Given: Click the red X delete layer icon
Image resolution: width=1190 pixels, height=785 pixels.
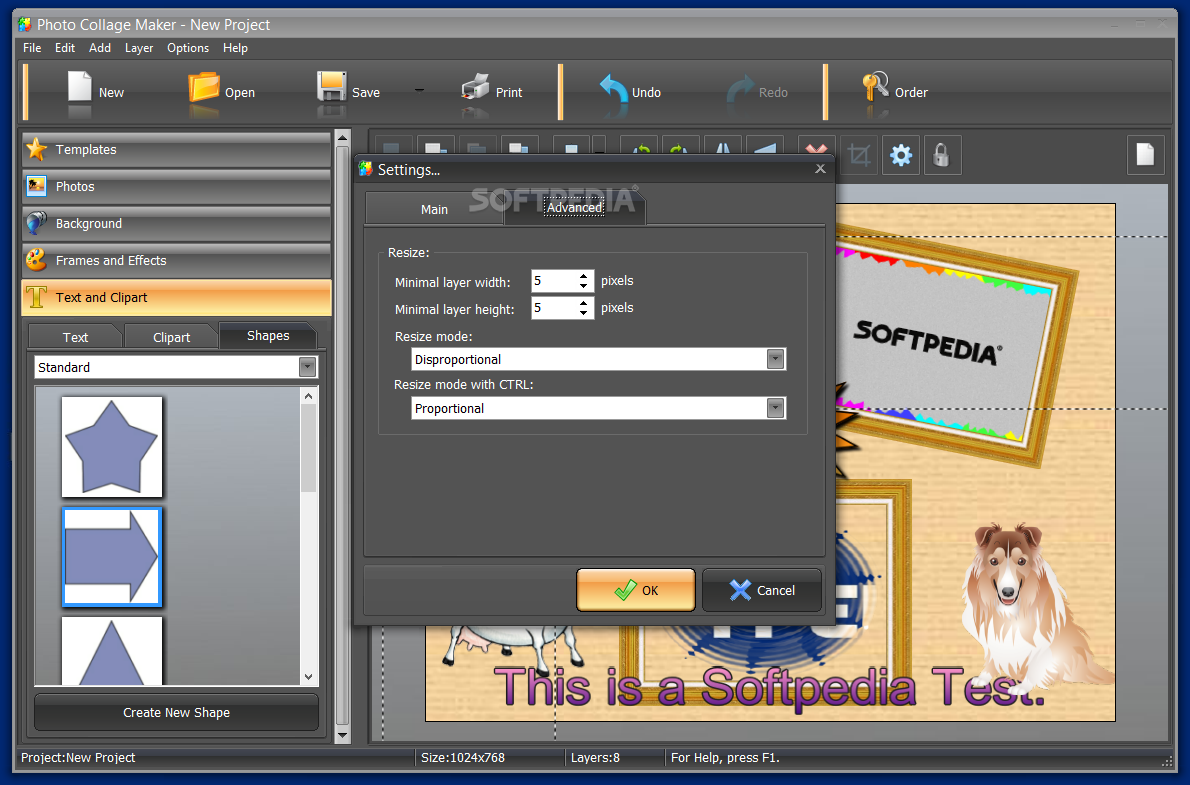Looking at the screenshot, I should pos(817,146).
